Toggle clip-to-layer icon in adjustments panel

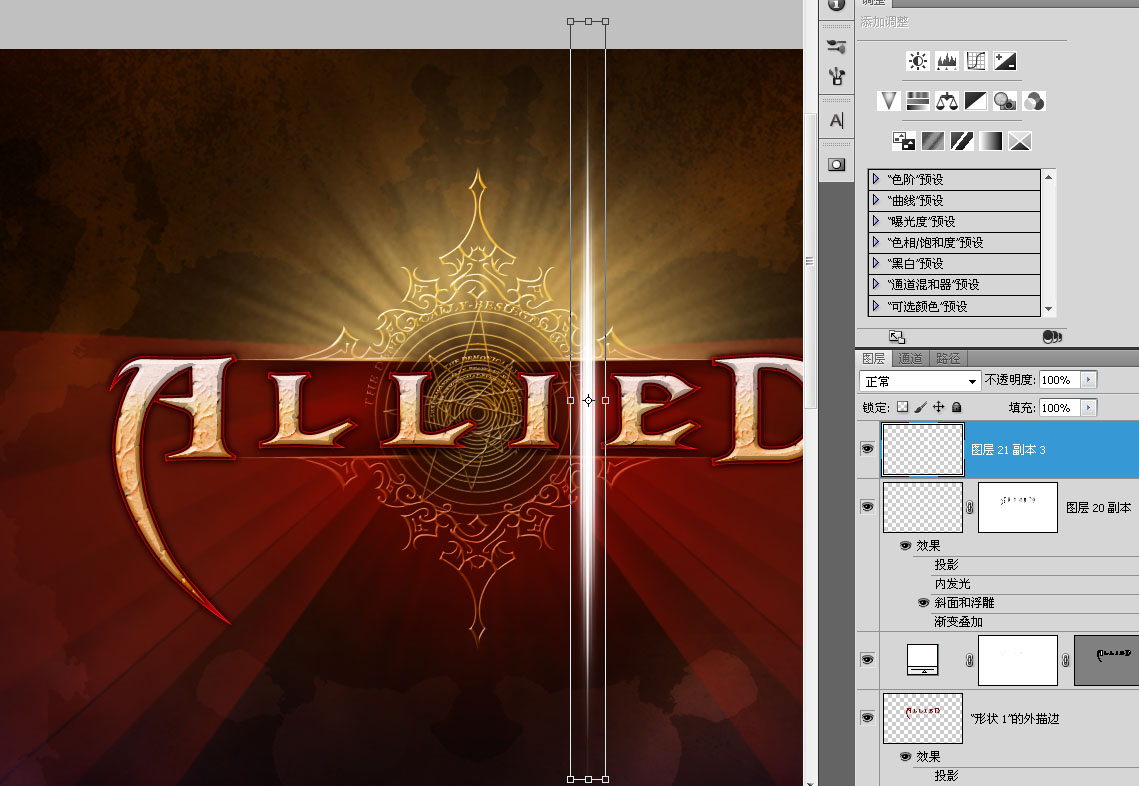click(1052, 337)
